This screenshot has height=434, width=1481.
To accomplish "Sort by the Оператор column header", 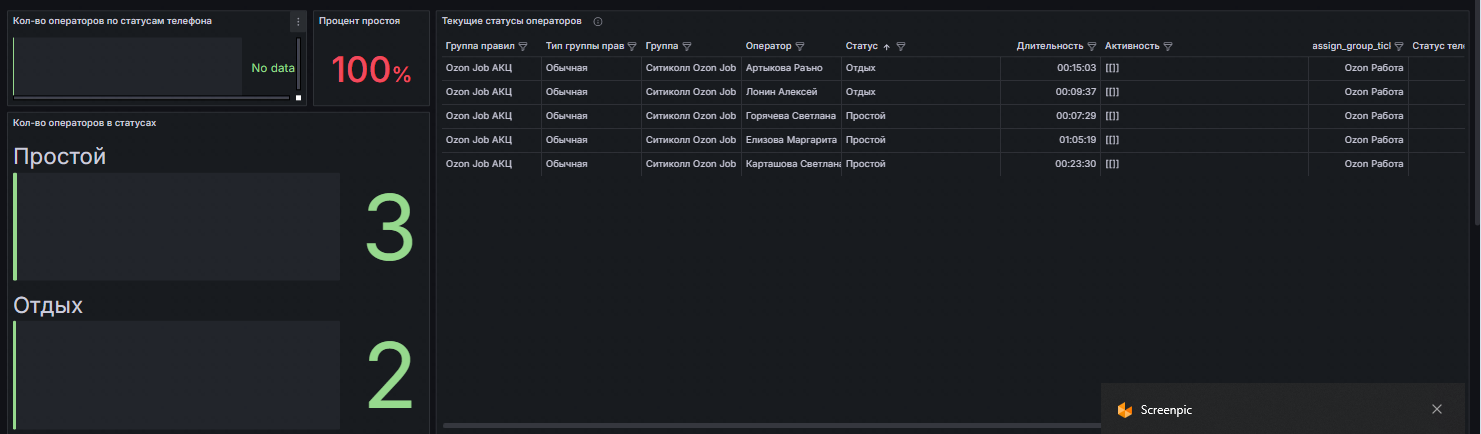I will click(768, 46).
